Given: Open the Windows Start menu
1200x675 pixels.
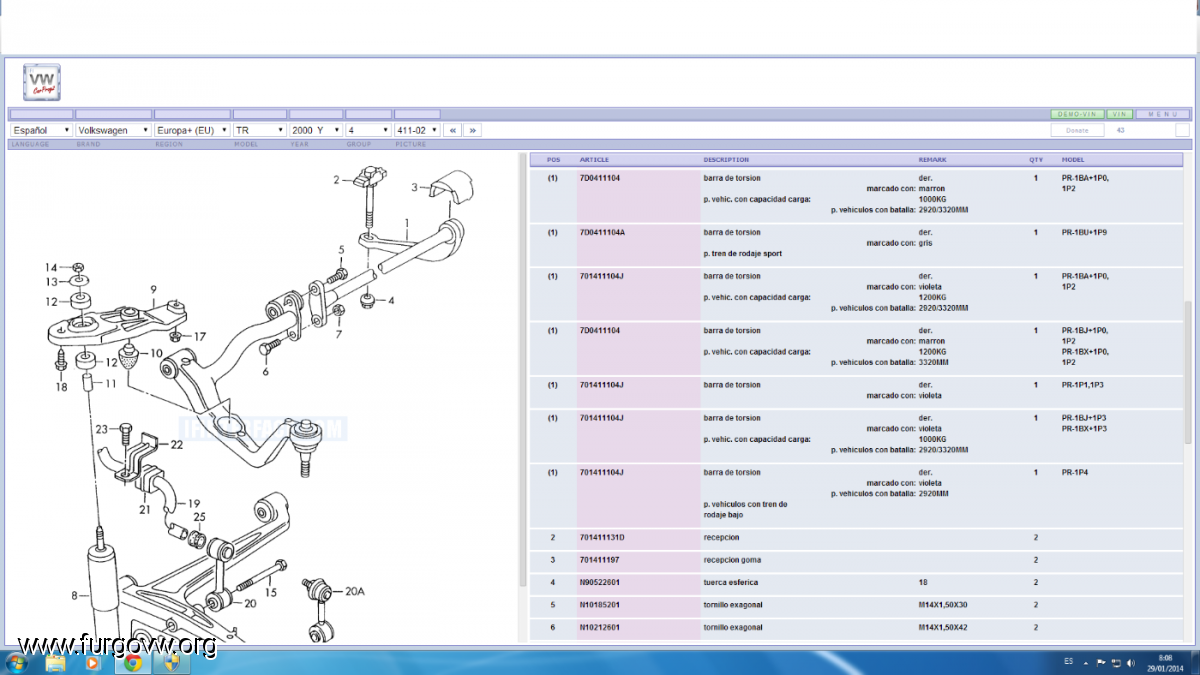Looking at the screenshot, I should tap(17, 662).
